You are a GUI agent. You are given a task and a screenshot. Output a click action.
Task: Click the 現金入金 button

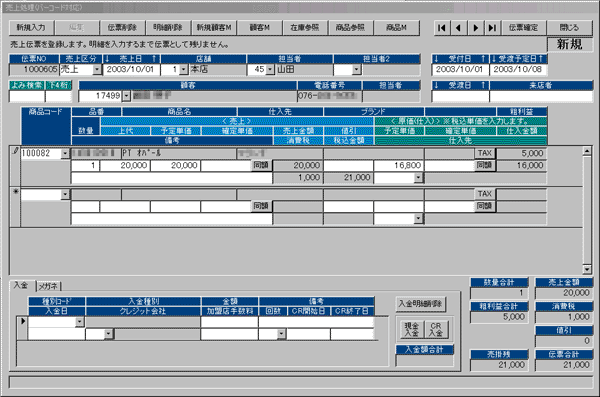(411, 329)
